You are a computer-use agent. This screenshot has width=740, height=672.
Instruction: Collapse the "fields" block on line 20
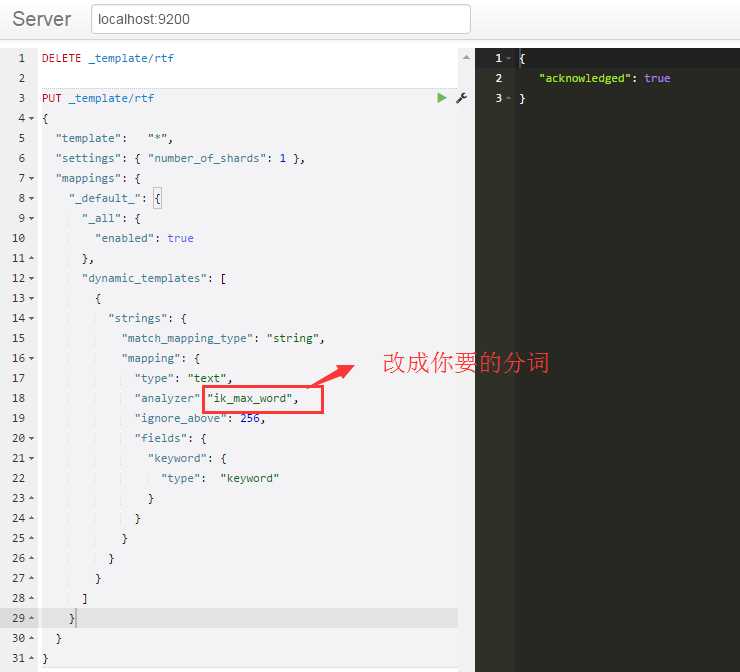click(x=32, y=438)
